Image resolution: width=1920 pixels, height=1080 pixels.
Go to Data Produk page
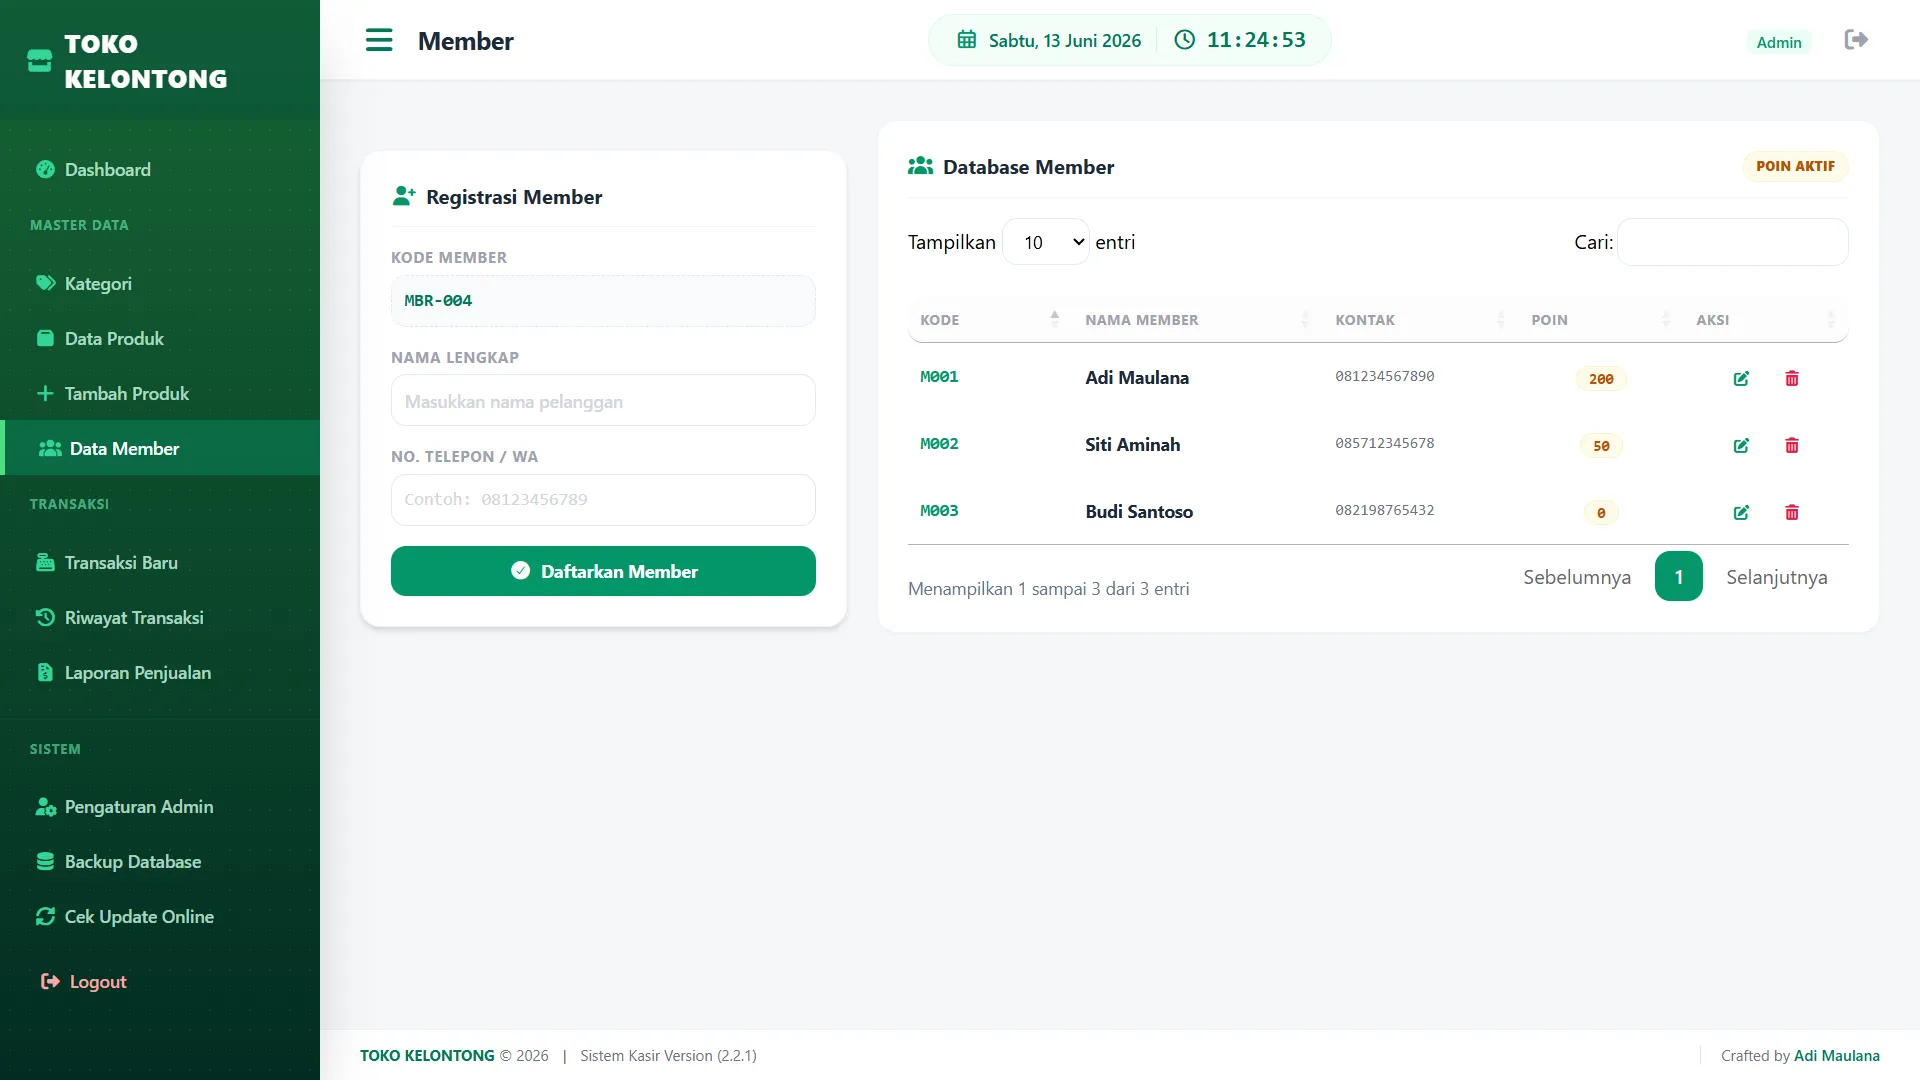coord(160,338)
